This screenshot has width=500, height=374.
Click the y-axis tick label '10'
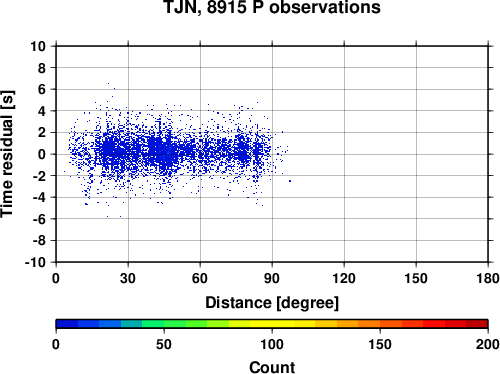pos(38,46)
